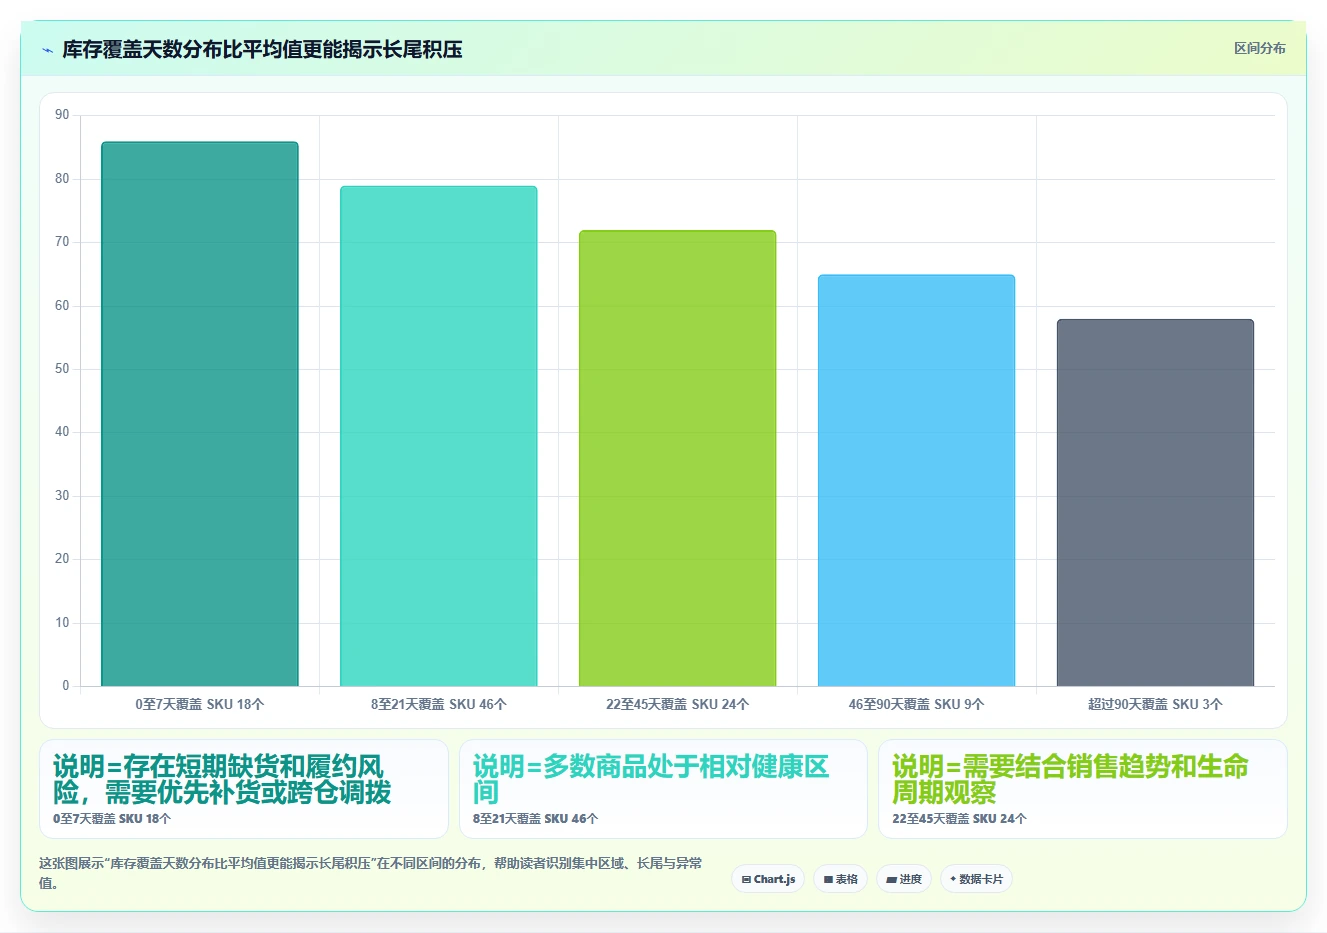This screenshot has width=1327, height=933.
Task: Click the chart title 库存覆盖天数分布
Action: pyautogui.click(x=262, y=49)
